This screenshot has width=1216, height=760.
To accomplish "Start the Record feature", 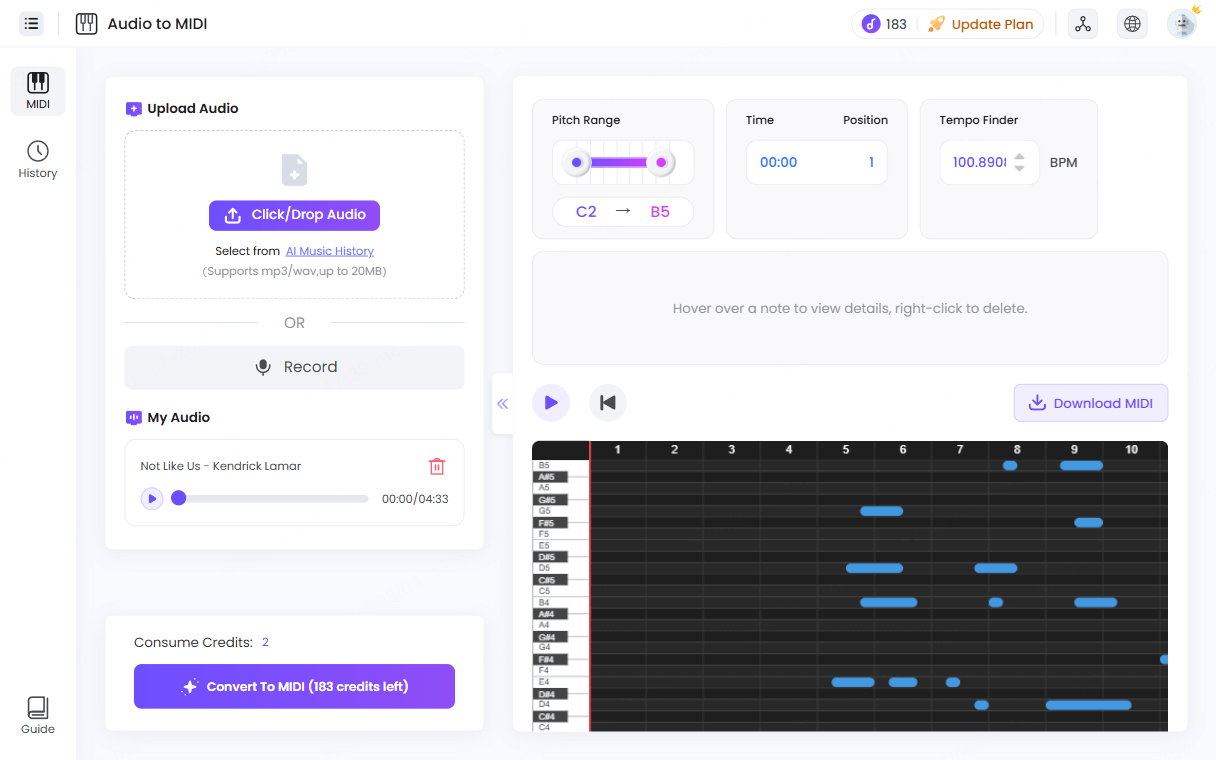I will (x=294, y=367).
